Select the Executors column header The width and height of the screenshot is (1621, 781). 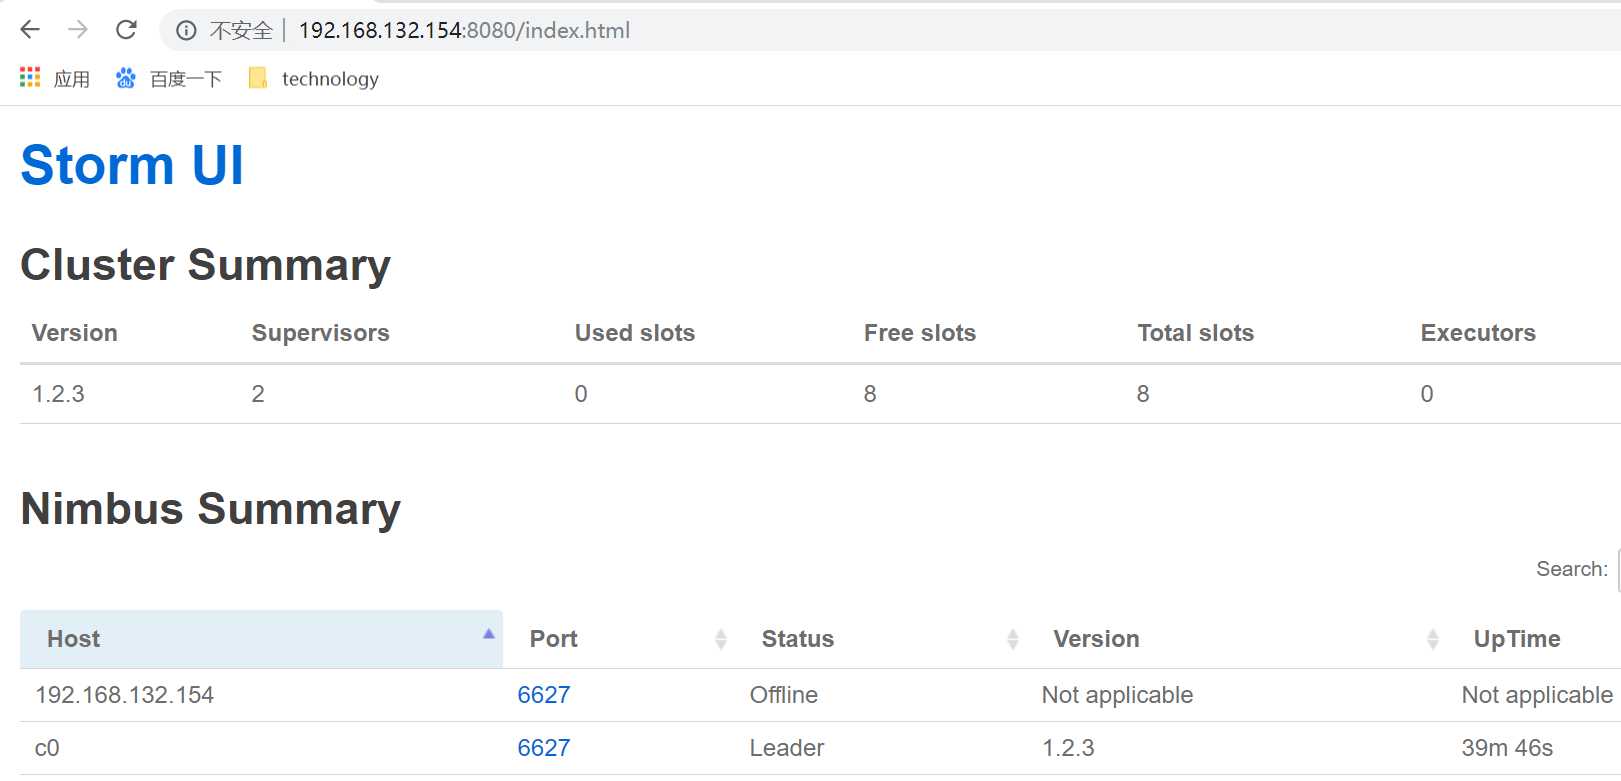pyautogui.click(x=1478, y=333)
